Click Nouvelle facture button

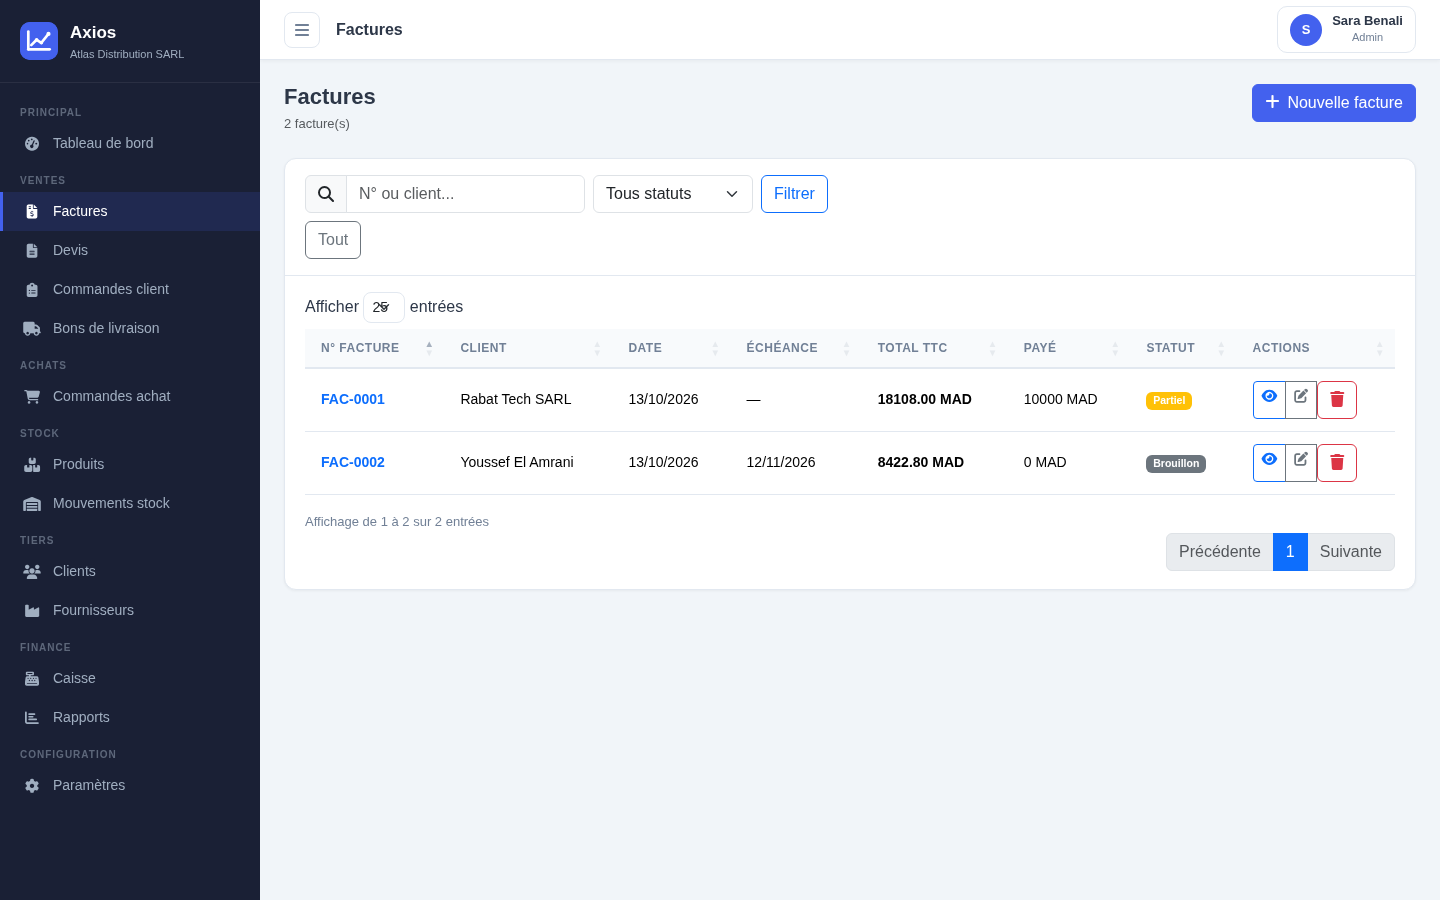(1334, 103)
